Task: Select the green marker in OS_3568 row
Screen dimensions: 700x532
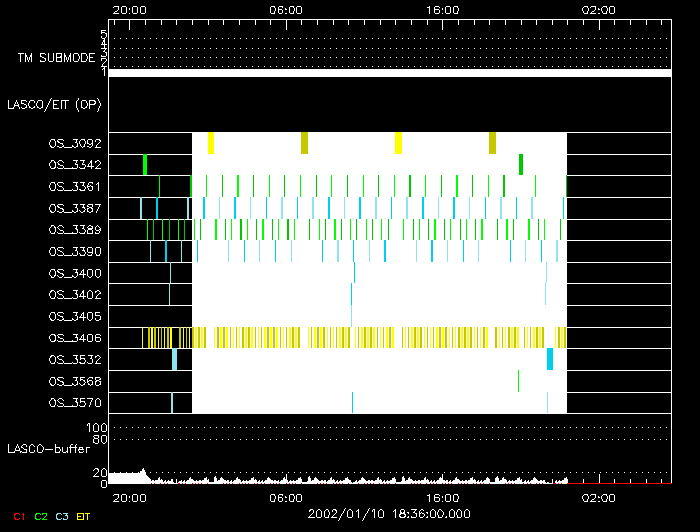Action: point(518,381)
